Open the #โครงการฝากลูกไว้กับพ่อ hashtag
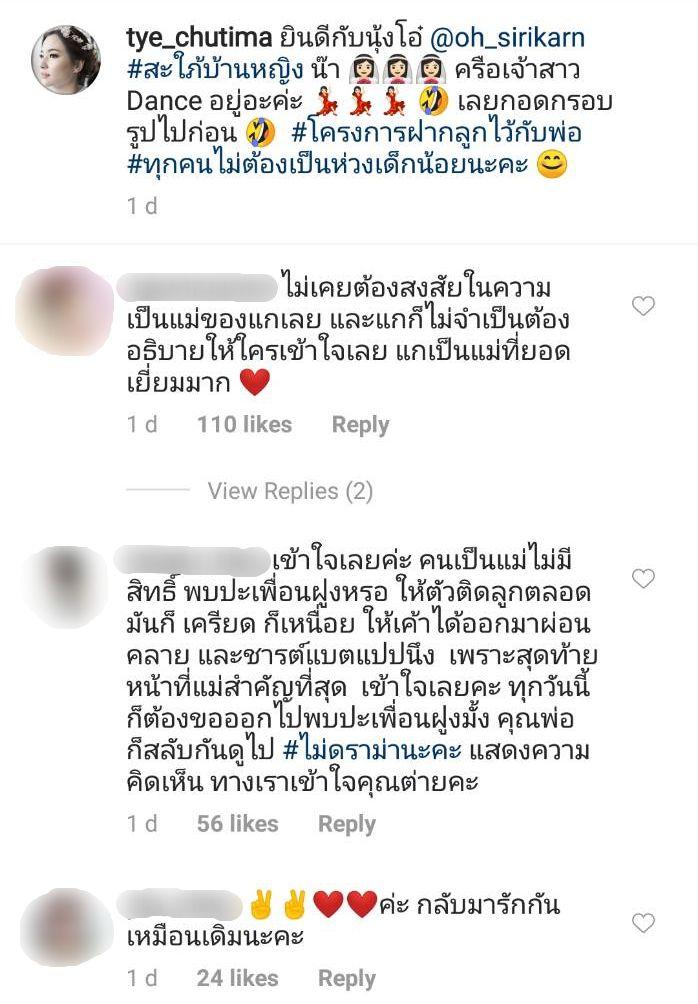This screenshot has width=698, height=1004. click(436, 133)
